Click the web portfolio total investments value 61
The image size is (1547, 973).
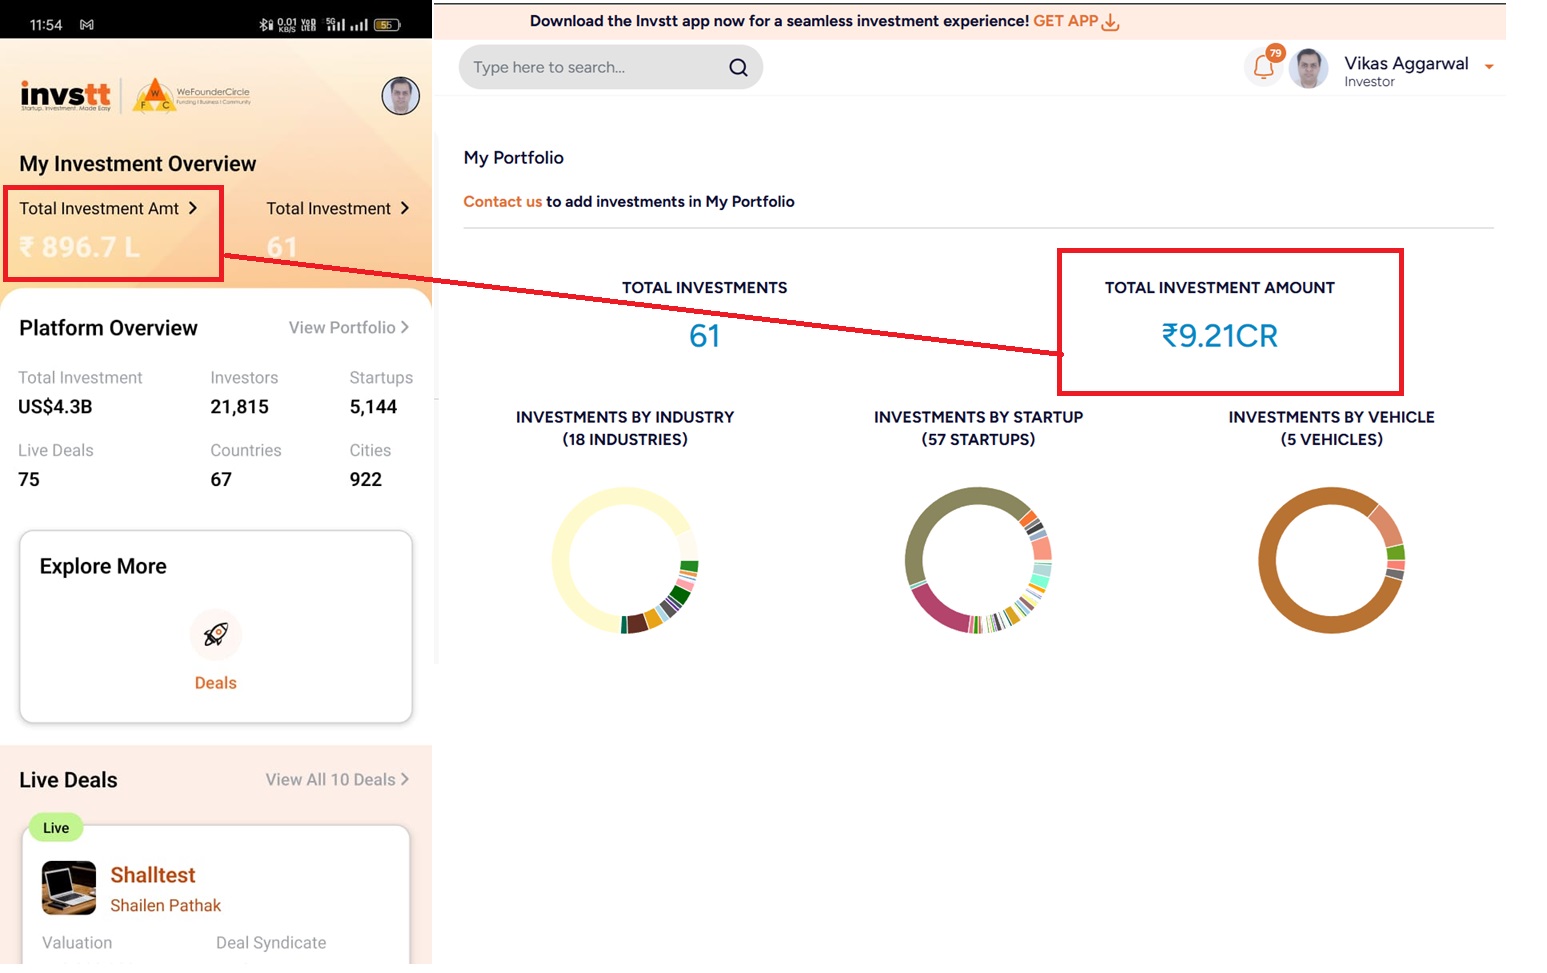click(705, 336)
